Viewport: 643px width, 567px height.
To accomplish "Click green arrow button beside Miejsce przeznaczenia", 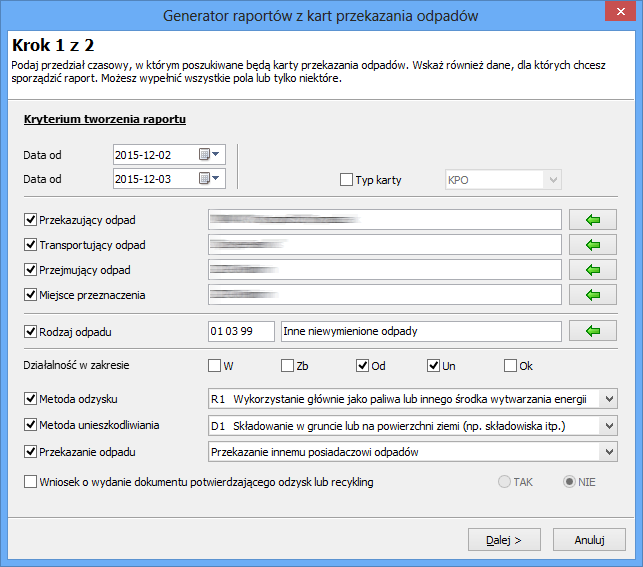I will point(593,295).
